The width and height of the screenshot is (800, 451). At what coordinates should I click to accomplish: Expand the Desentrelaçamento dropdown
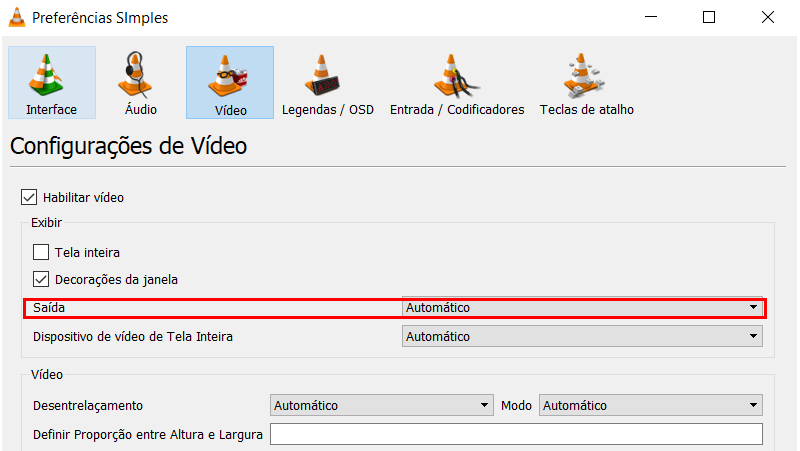(382, 405)
